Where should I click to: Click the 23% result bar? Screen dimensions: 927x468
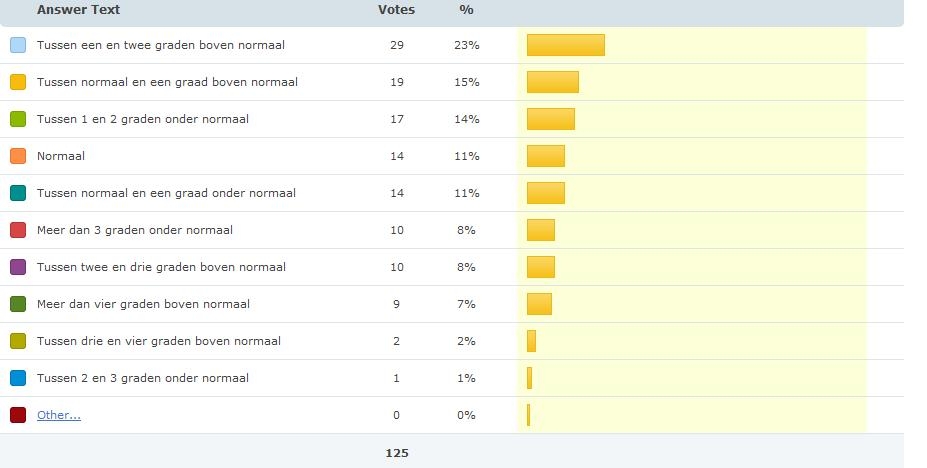click(x=566, y=45)
